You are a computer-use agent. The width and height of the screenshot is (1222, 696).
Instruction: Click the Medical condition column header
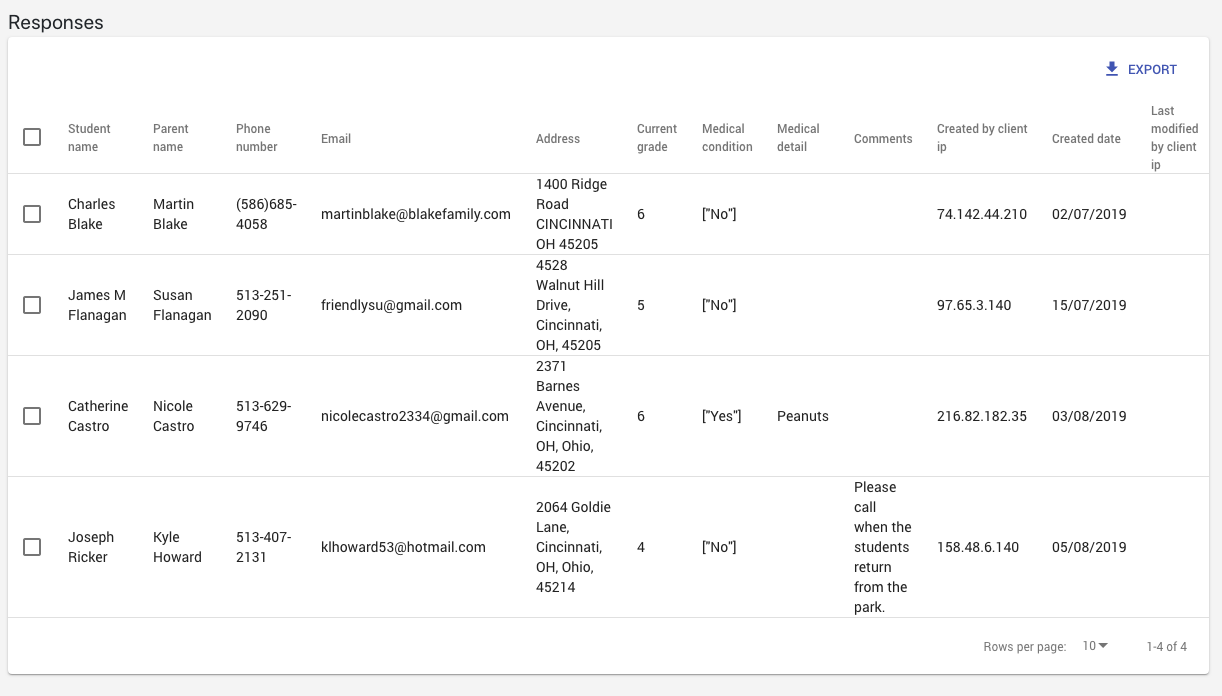[x=727, y=138]
